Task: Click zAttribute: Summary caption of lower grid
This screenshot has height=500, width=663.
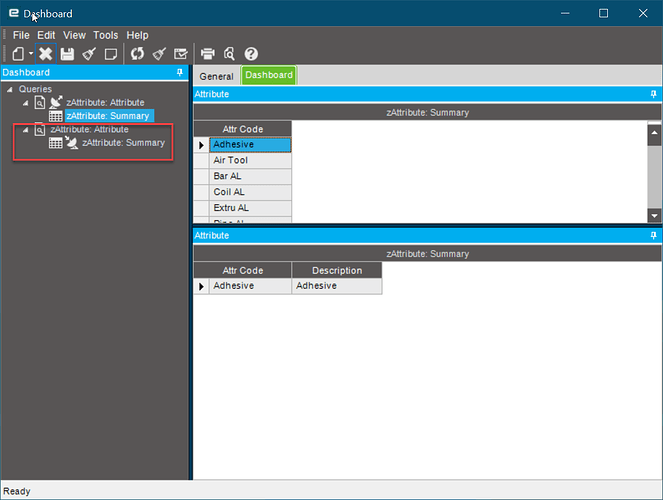Action: 427,254
